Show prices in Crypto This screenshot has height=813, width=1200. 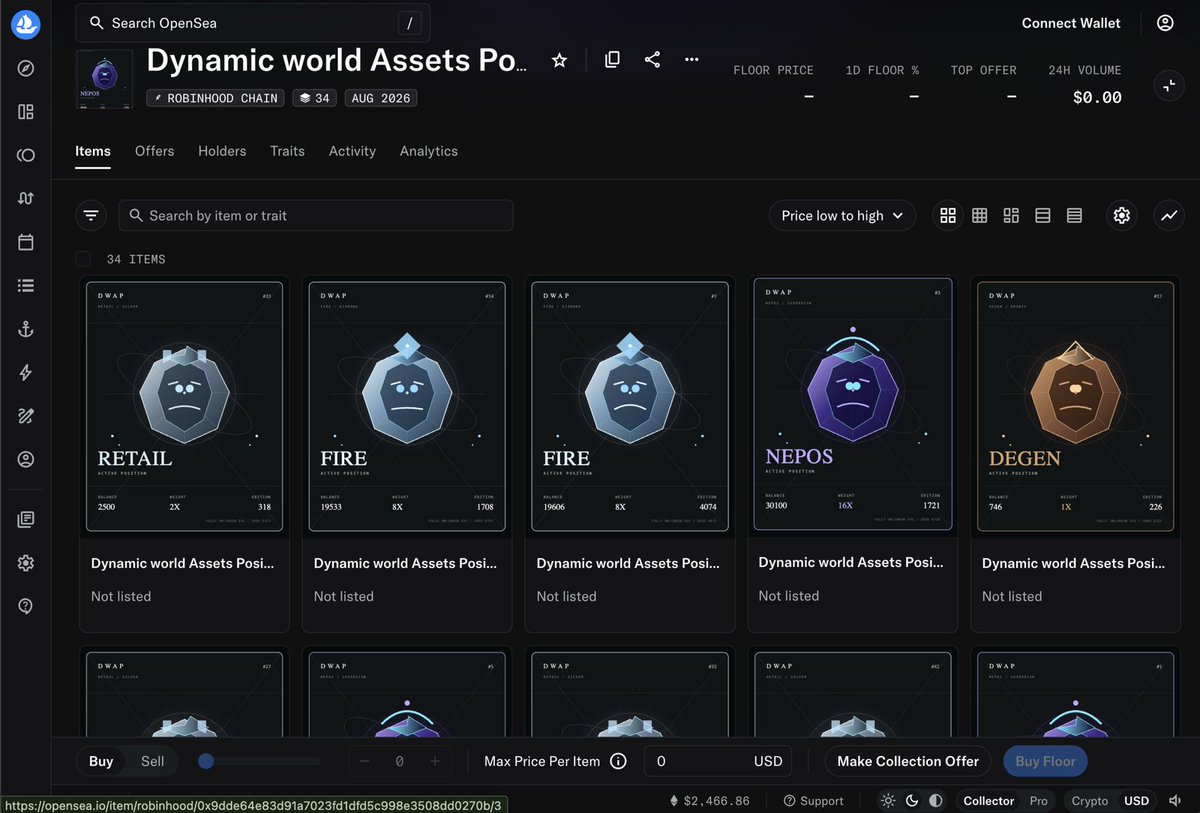[1090, 801]
